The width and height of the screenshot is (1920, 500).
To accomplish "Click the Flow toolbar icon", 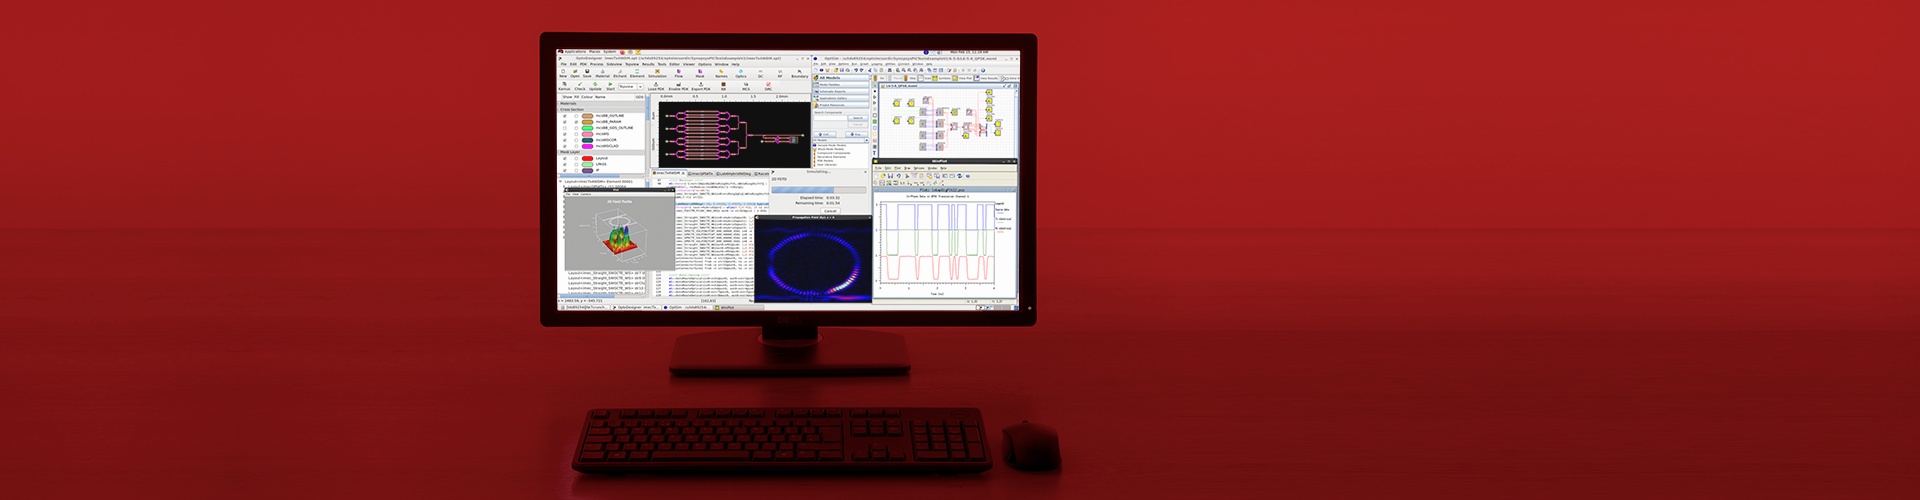I will pos(679,73).
